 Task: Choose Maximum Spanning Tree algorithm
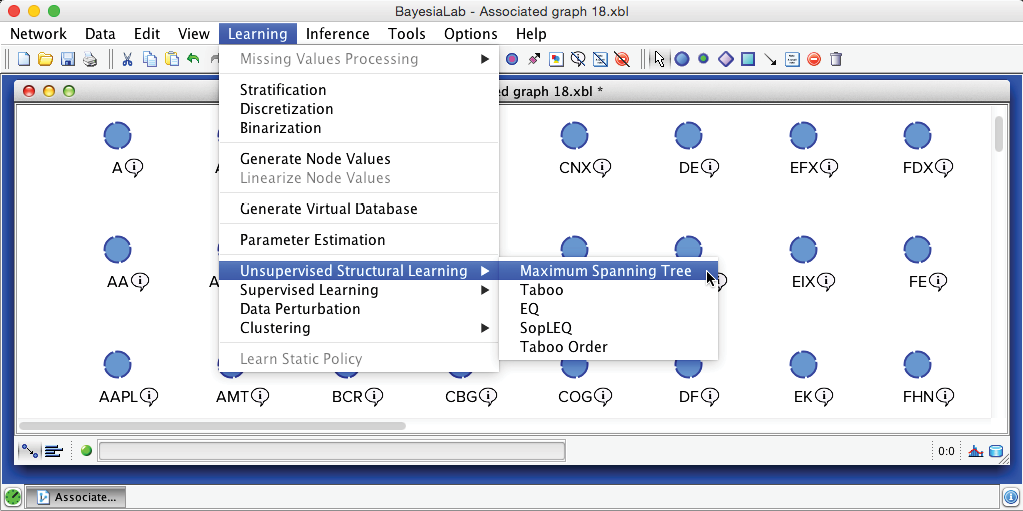[605, 271]
